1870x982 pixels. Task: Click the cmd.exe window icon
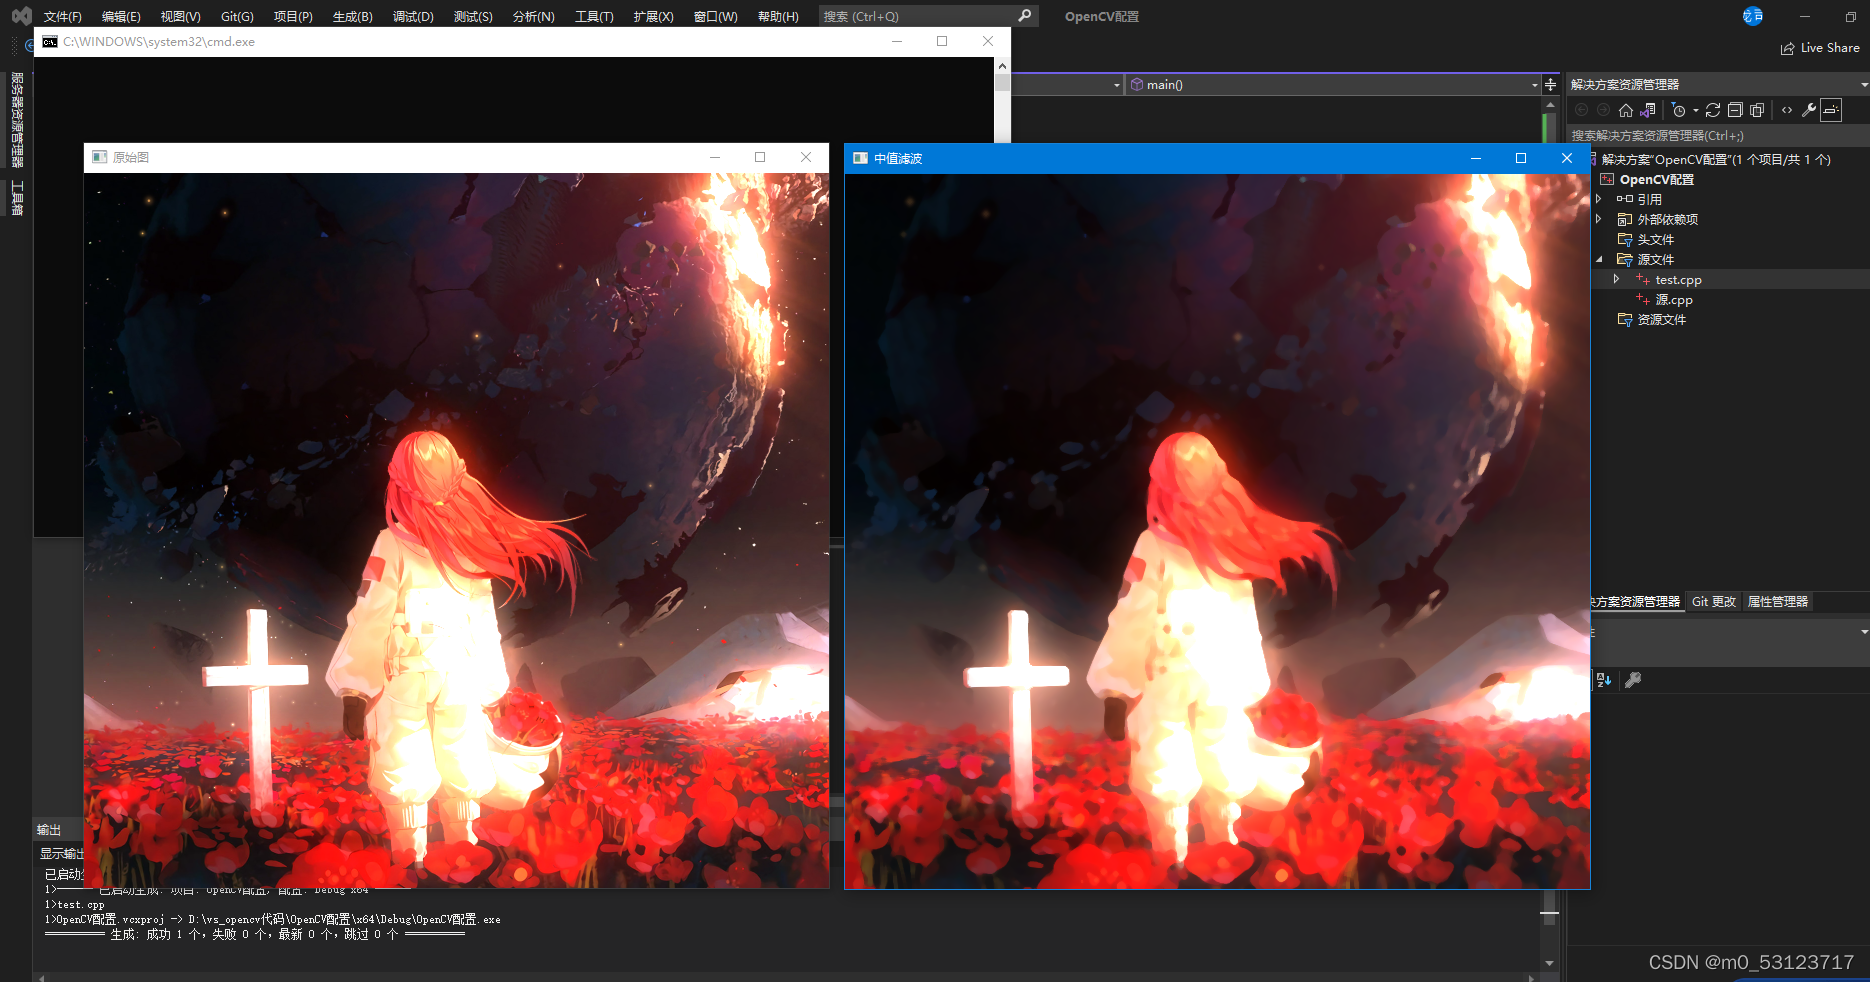pos(50,42)
